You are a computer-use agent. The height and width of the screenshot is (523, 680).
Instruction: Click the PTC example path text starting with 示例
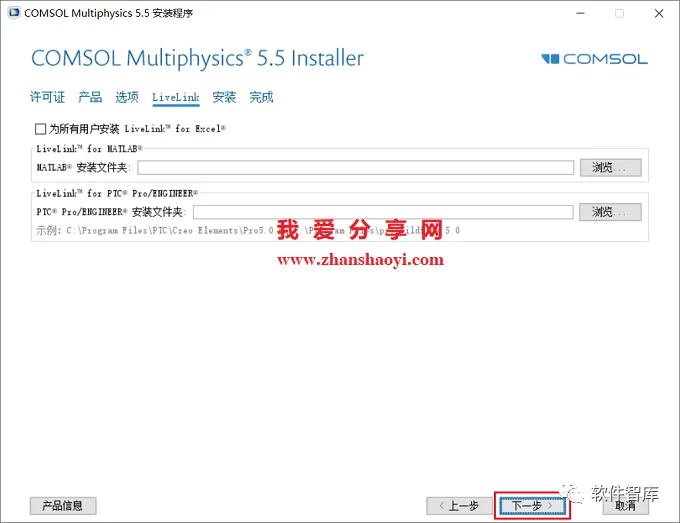pos(248,230)
